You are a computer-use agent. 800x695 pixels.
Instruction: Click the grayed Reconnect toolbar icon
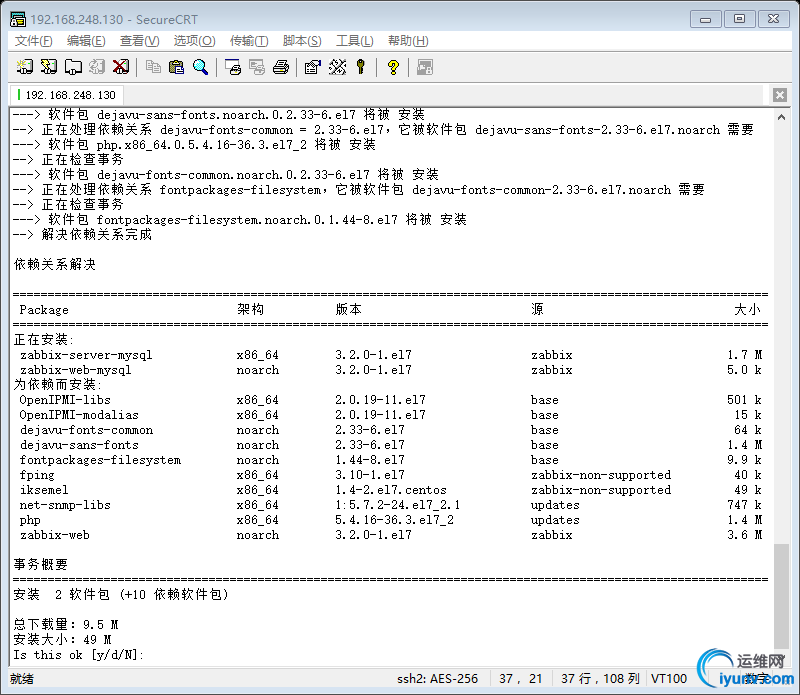pyautogui.click(x=97, y=67)
